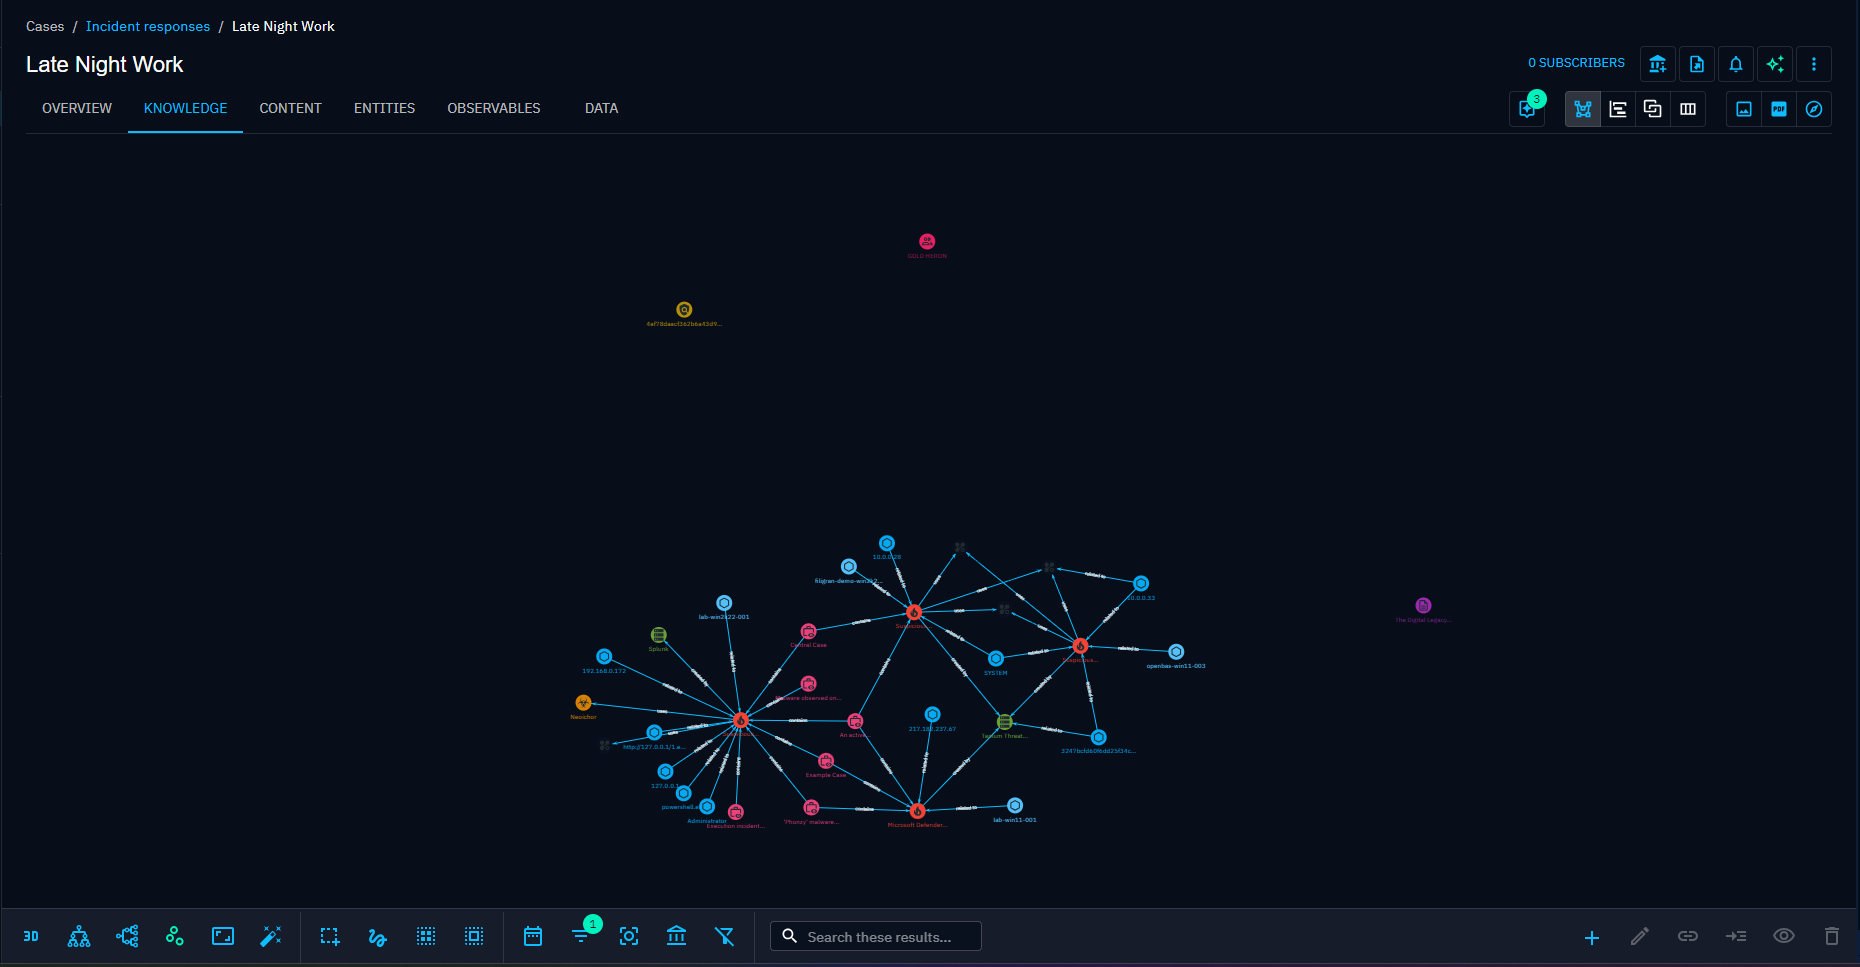Enable vertical tree layout icon
1860x967 pixels.
coord(79,936)
